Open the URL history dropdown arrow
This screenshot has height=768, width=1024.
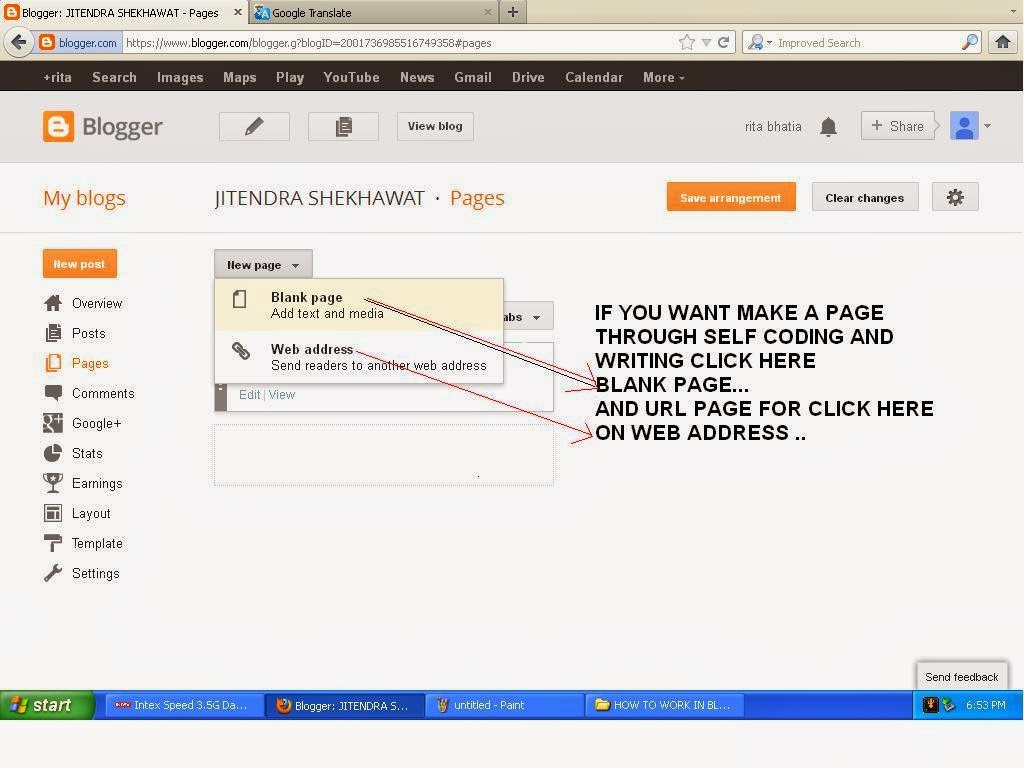[706, 42]
